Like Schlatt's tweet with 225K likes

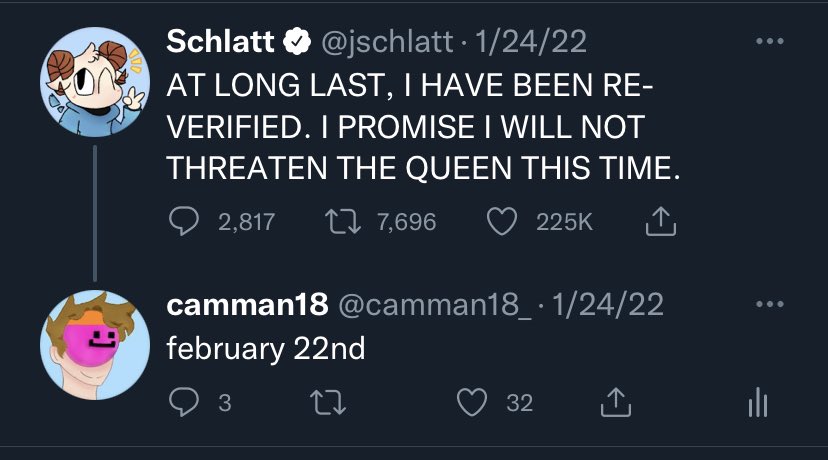[501, 221]
